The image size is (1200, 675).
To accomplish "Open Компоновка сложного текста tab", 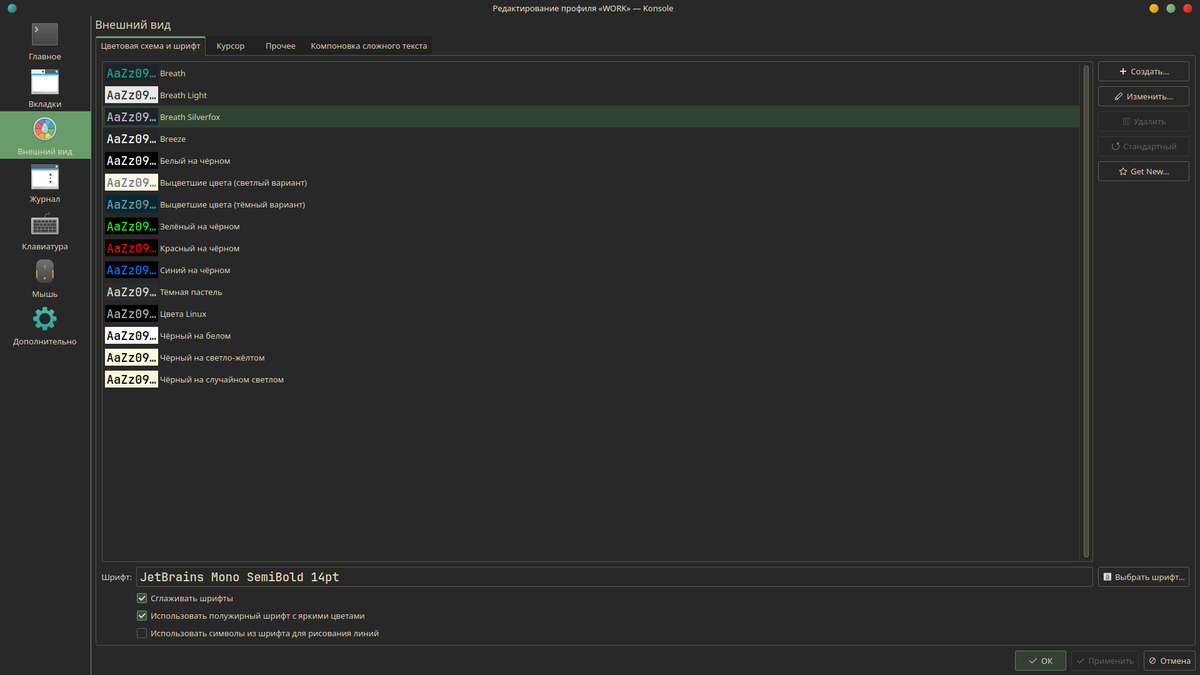I will [x=369, y=46].
